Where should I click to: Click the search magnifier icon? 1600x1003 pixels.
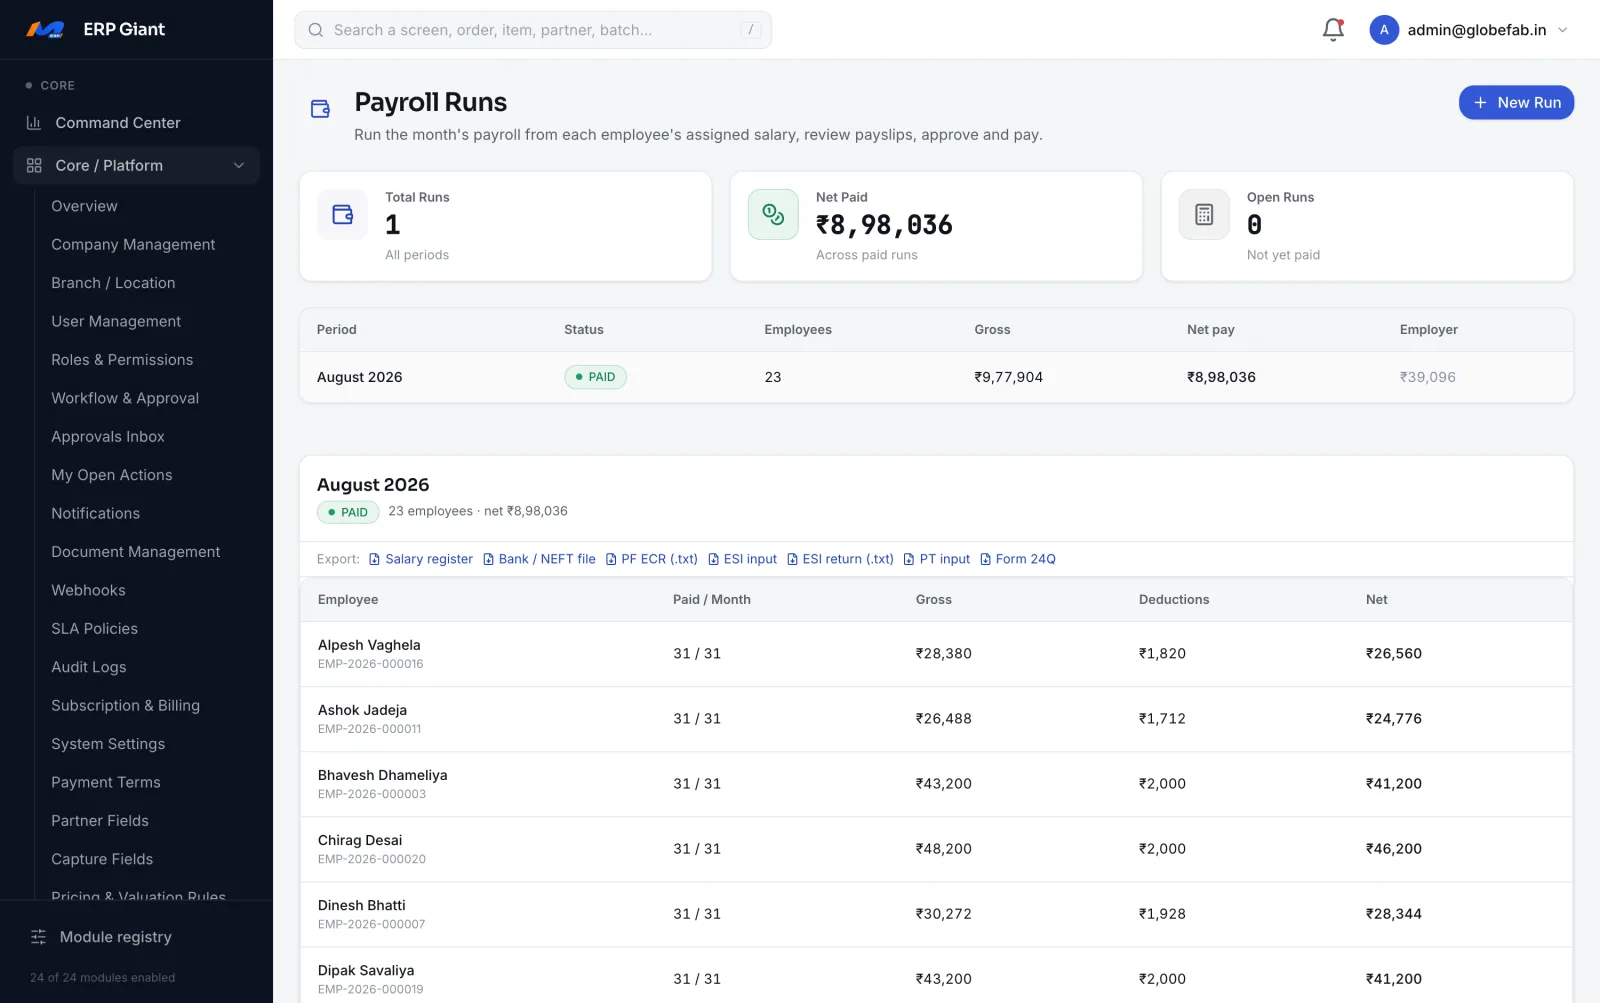pos(316,30)
